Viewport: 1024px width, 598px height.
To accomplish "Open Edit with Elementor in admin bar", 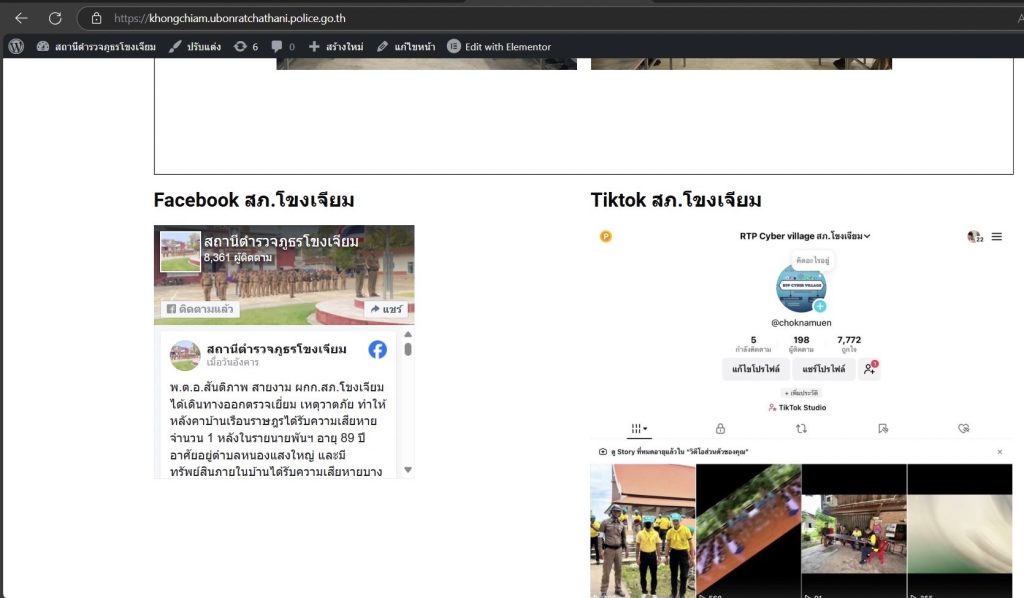I will [498, 46].
